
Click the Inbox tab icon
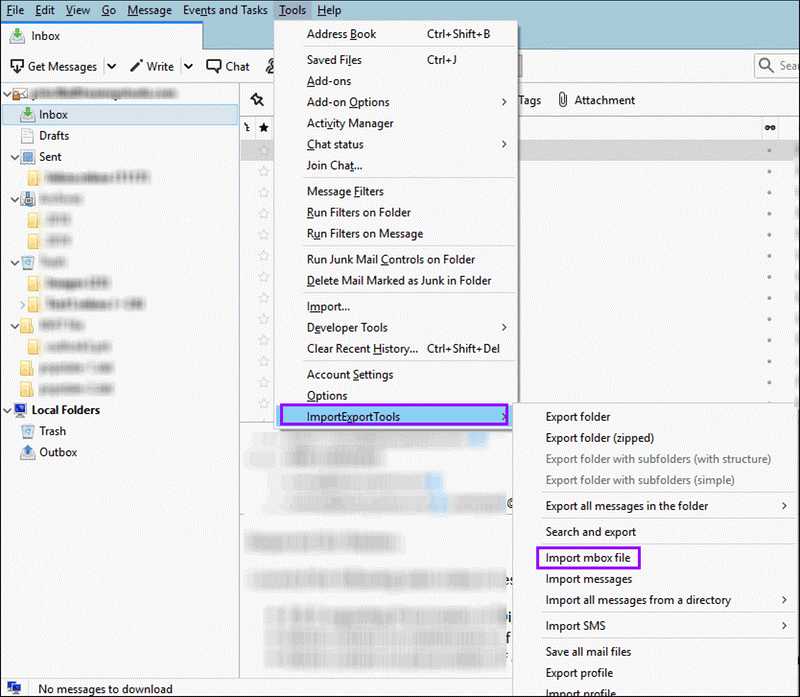click(x=17, y=36)
